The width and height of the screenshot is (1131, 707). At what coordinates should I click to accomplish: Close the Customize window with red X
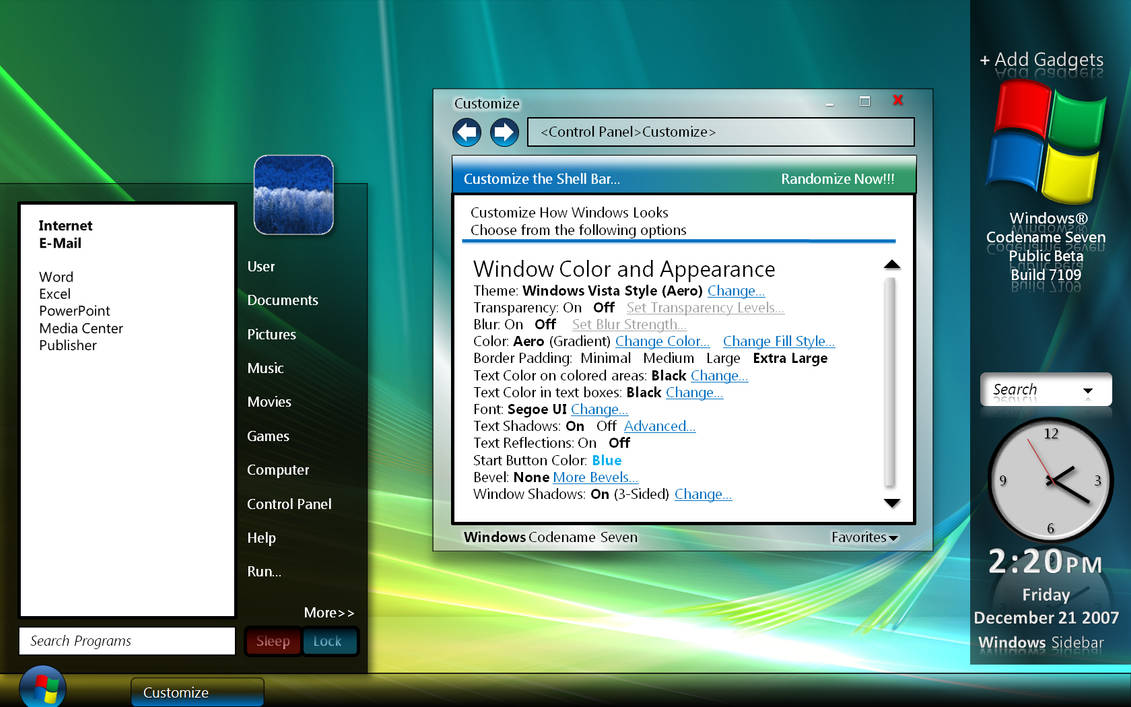pyautogui.click(x=898, y=100)
